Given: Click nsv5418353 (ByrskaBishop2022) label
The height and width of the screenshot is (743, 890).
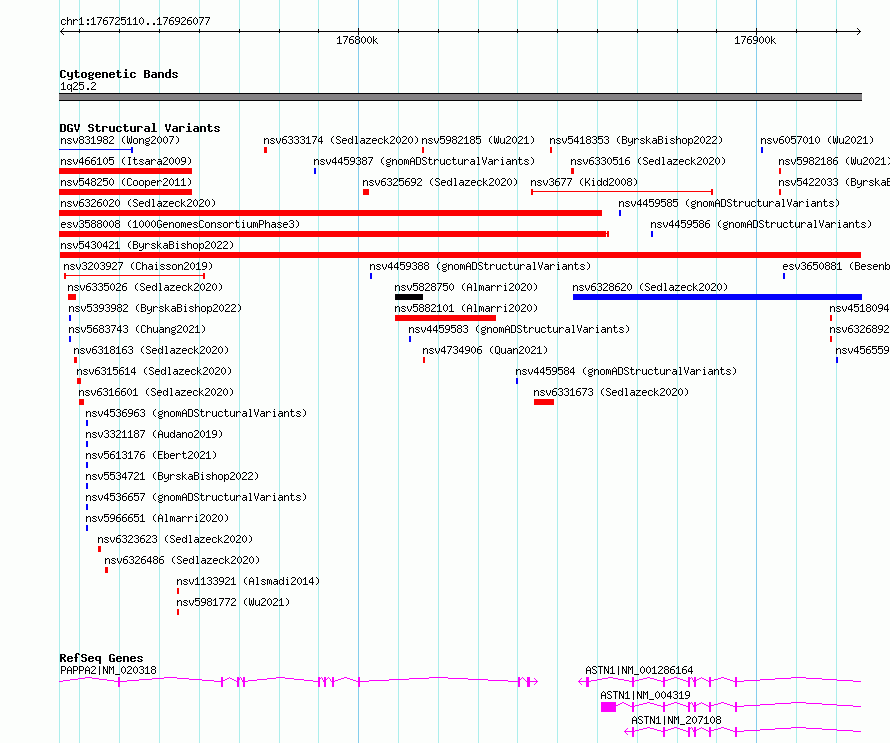Looking at the screenshot, I should [636, 140].
